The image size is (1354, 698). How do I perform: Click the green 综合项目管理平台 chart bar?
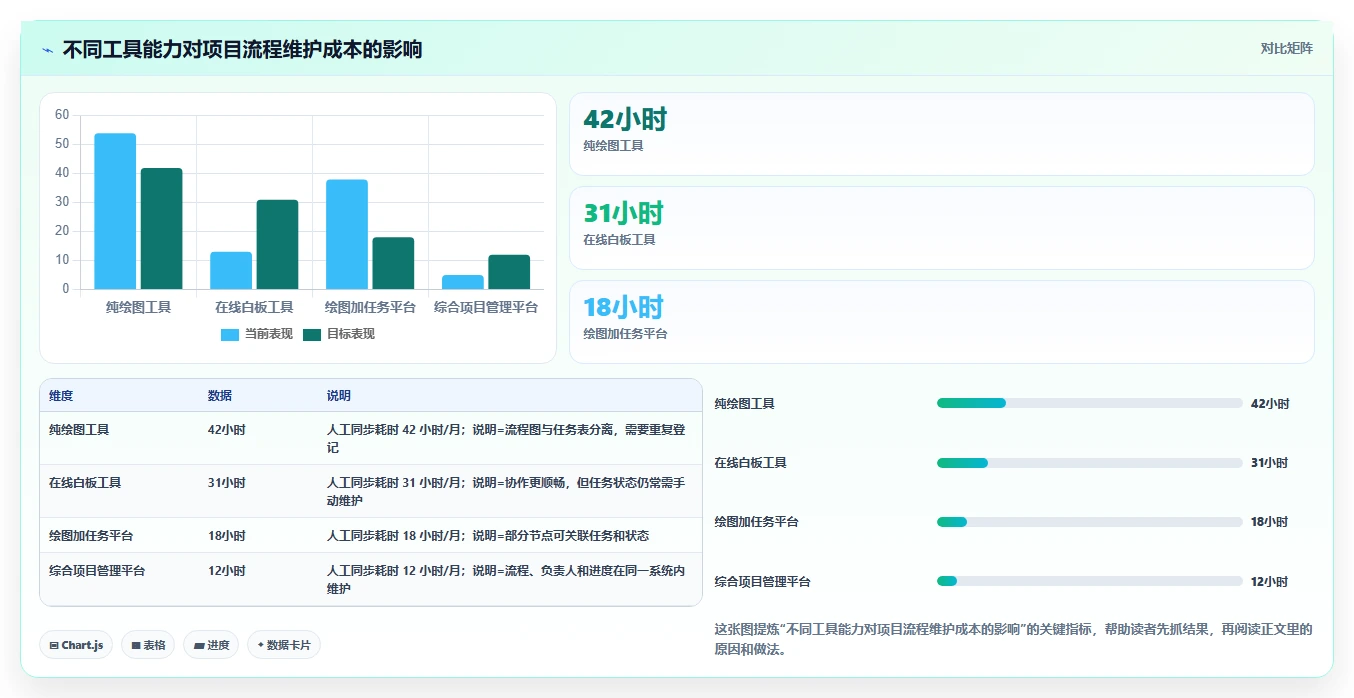(509, 272)
